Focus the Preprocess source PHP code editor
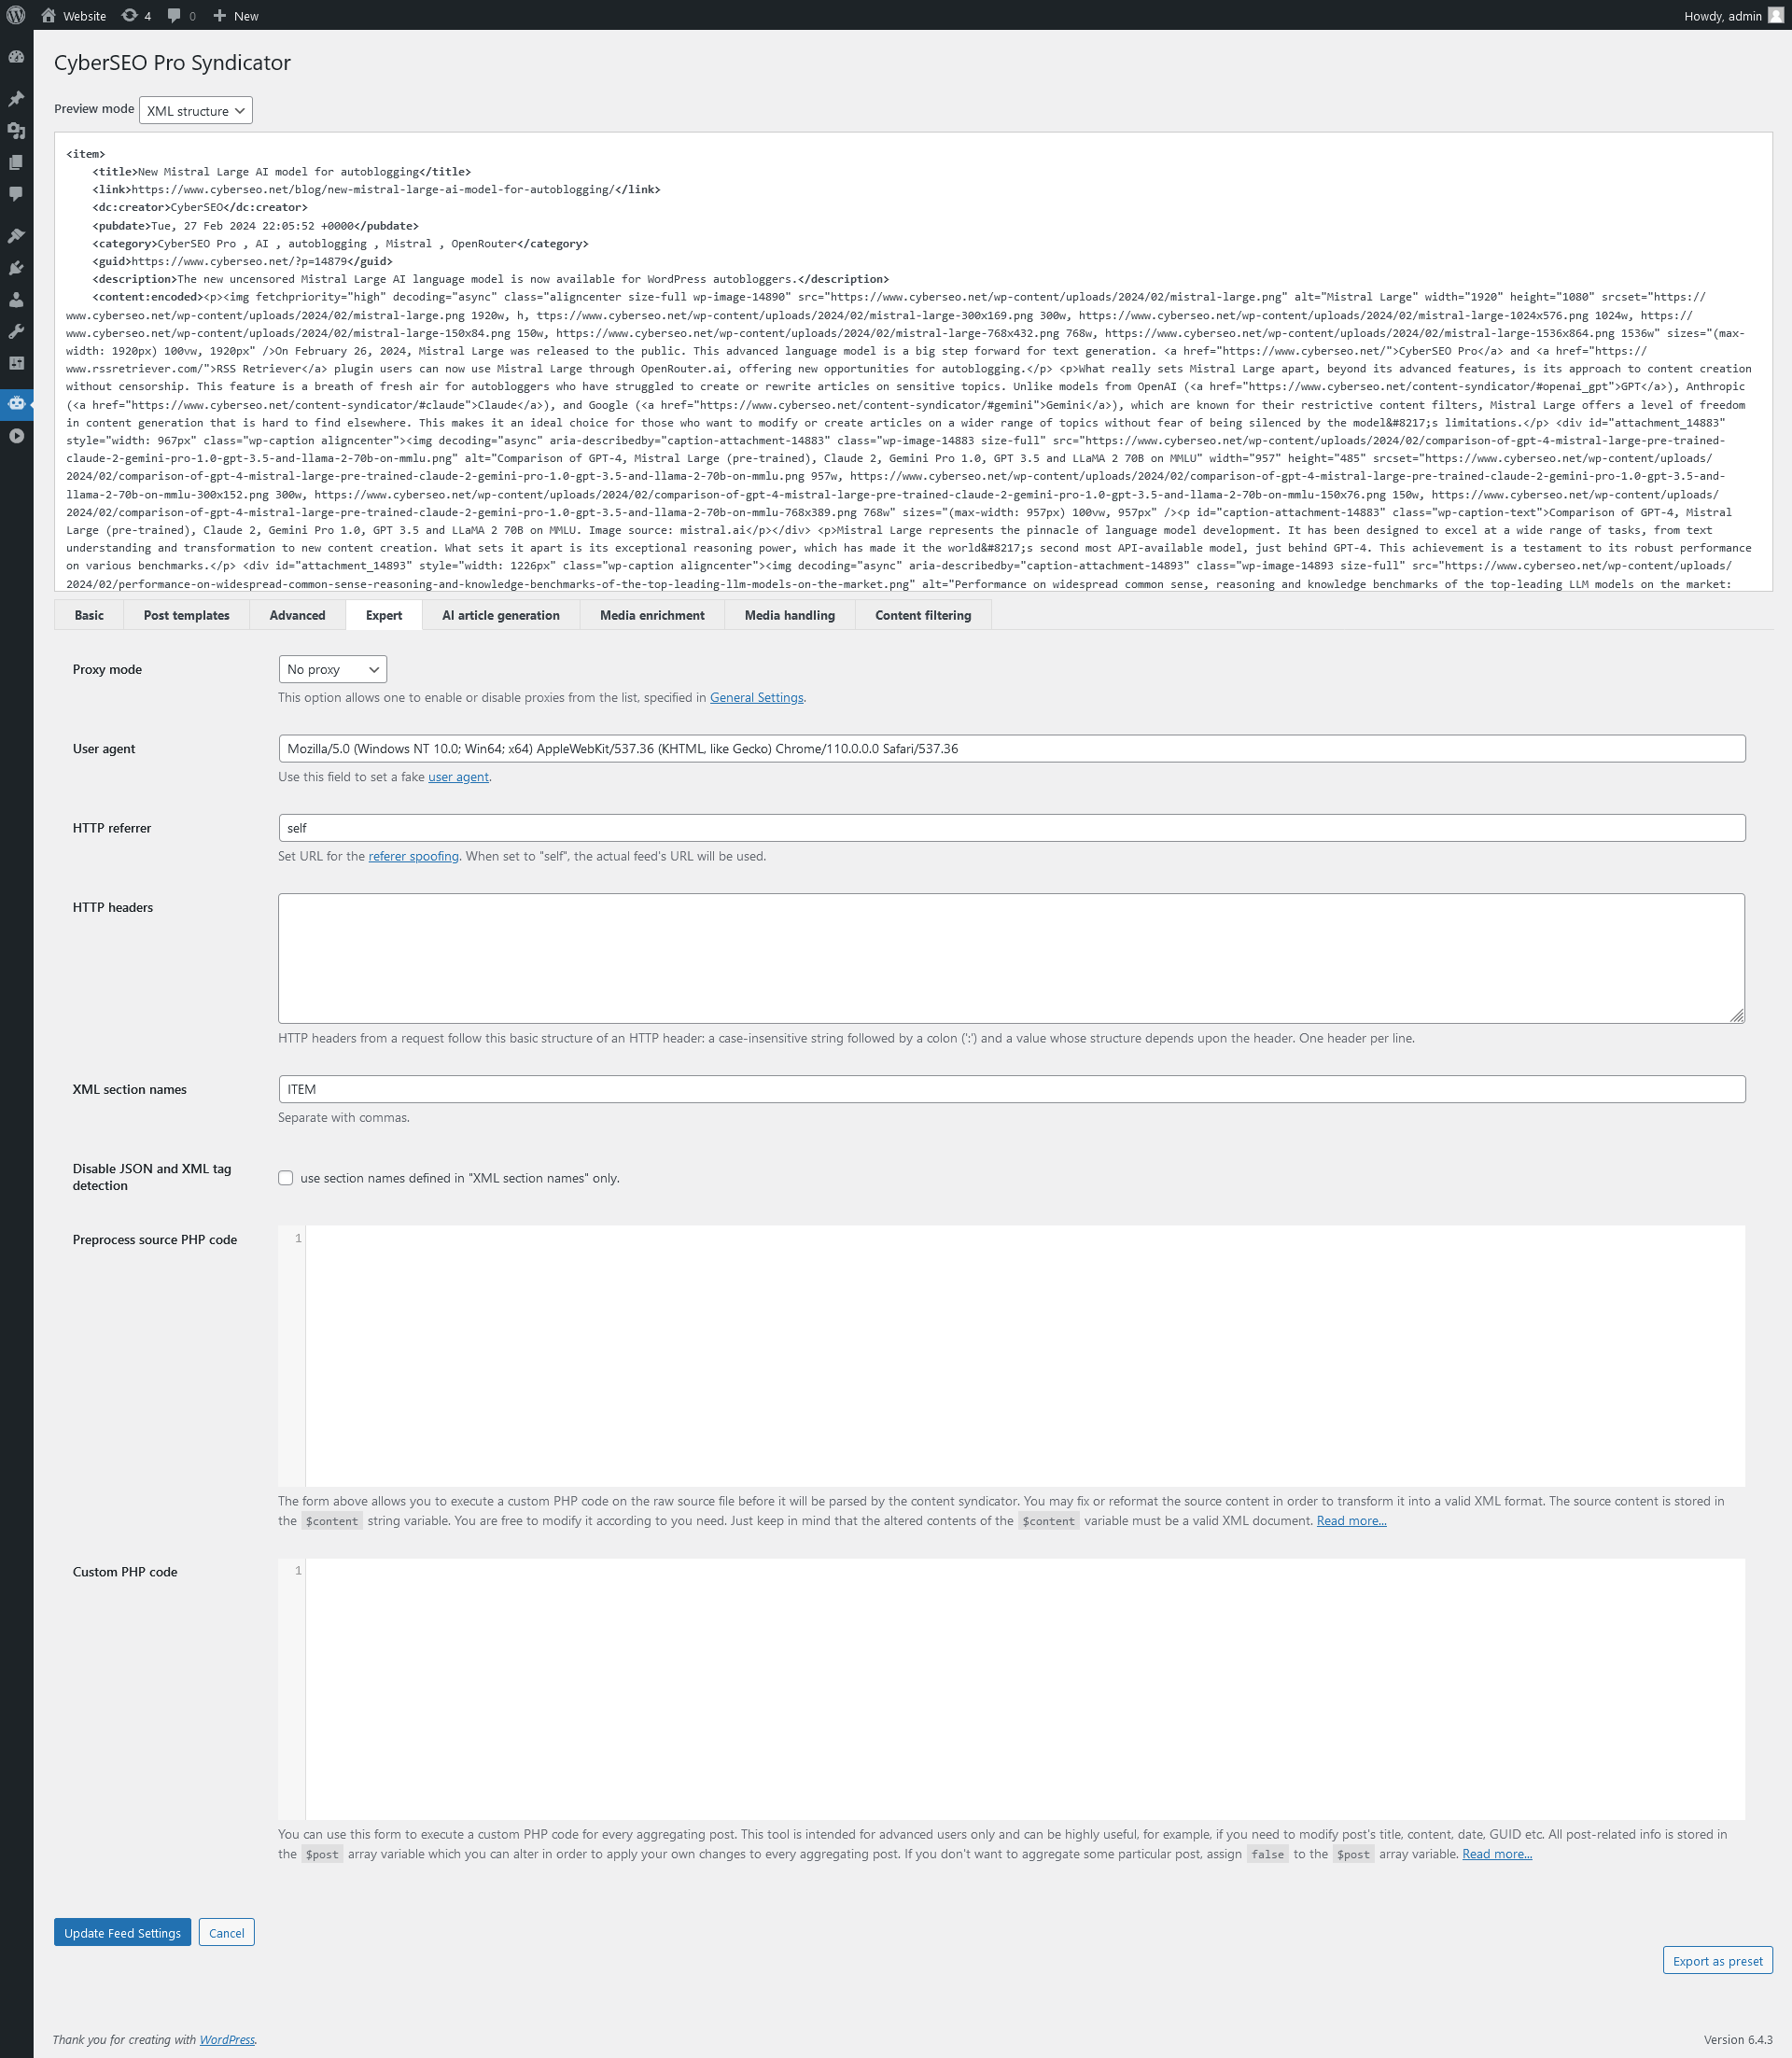 [x=1011, y=1356]
